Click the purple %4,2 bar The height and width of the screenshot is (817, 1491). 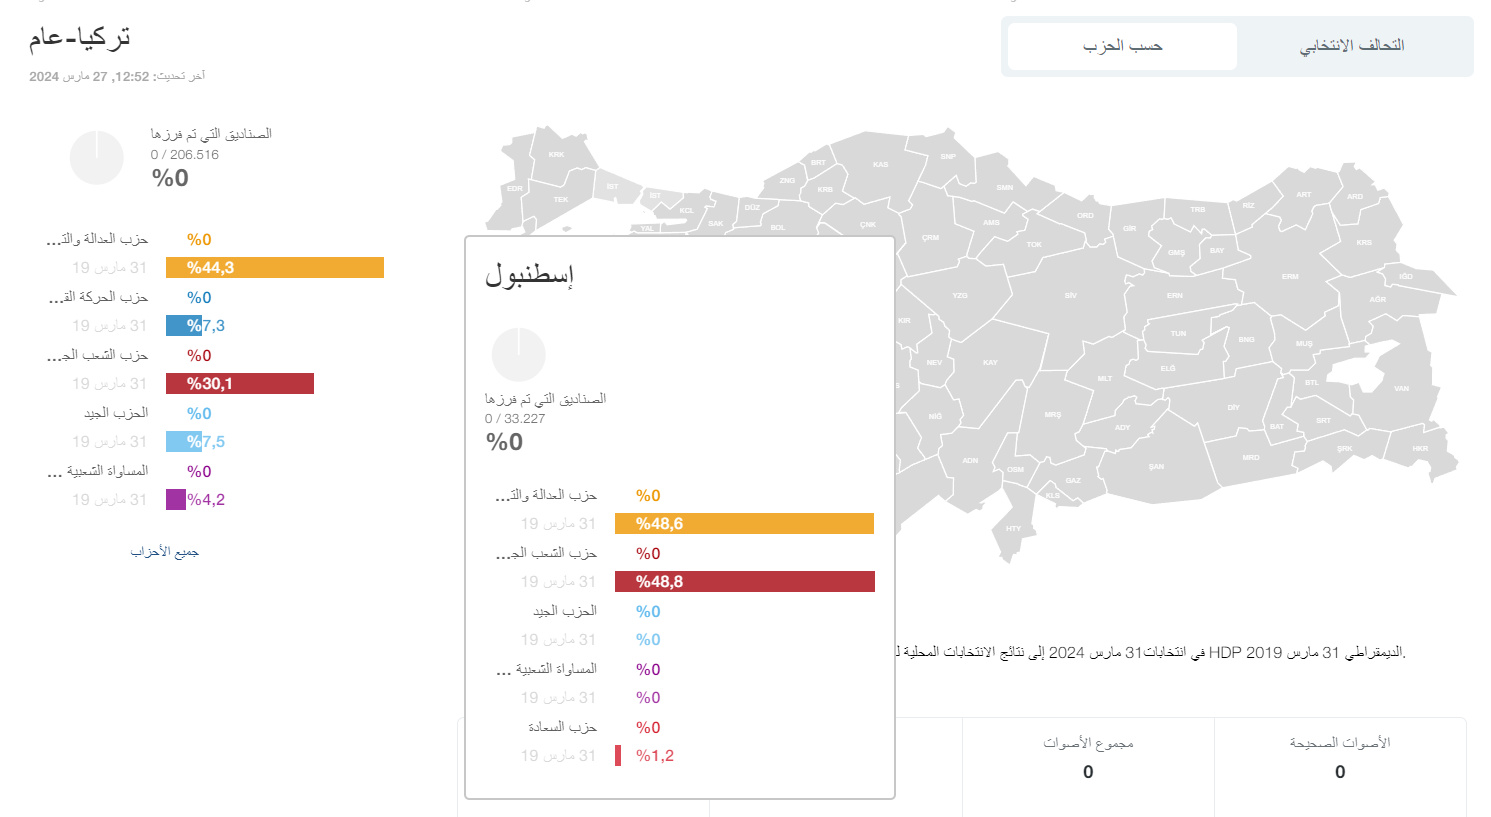point(176,500)
